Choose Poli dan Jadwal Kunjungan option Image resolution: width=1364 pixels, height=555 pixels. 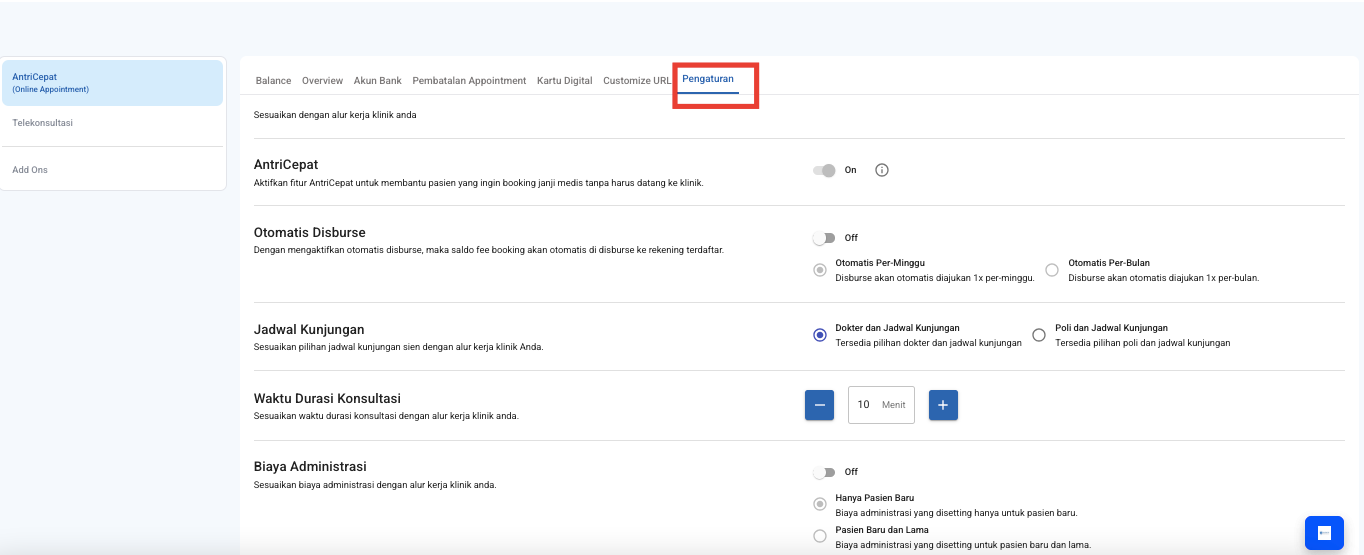click(1039, 335)
